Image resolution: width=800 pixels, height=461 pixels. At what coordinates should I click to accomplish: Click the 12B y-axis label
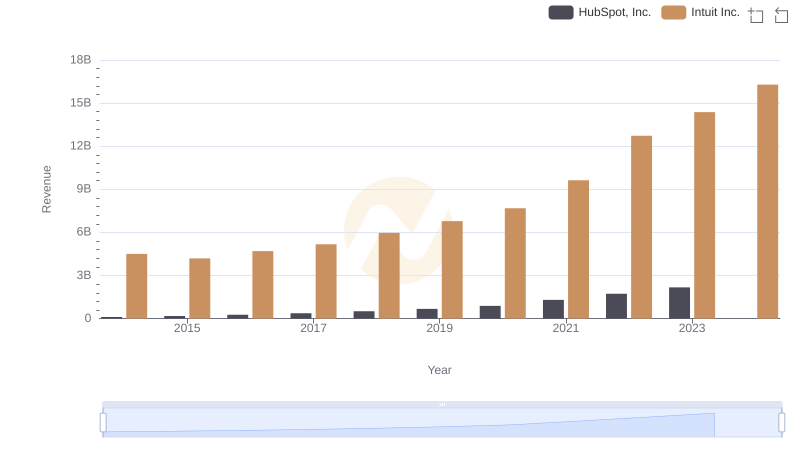click(81, 146)
